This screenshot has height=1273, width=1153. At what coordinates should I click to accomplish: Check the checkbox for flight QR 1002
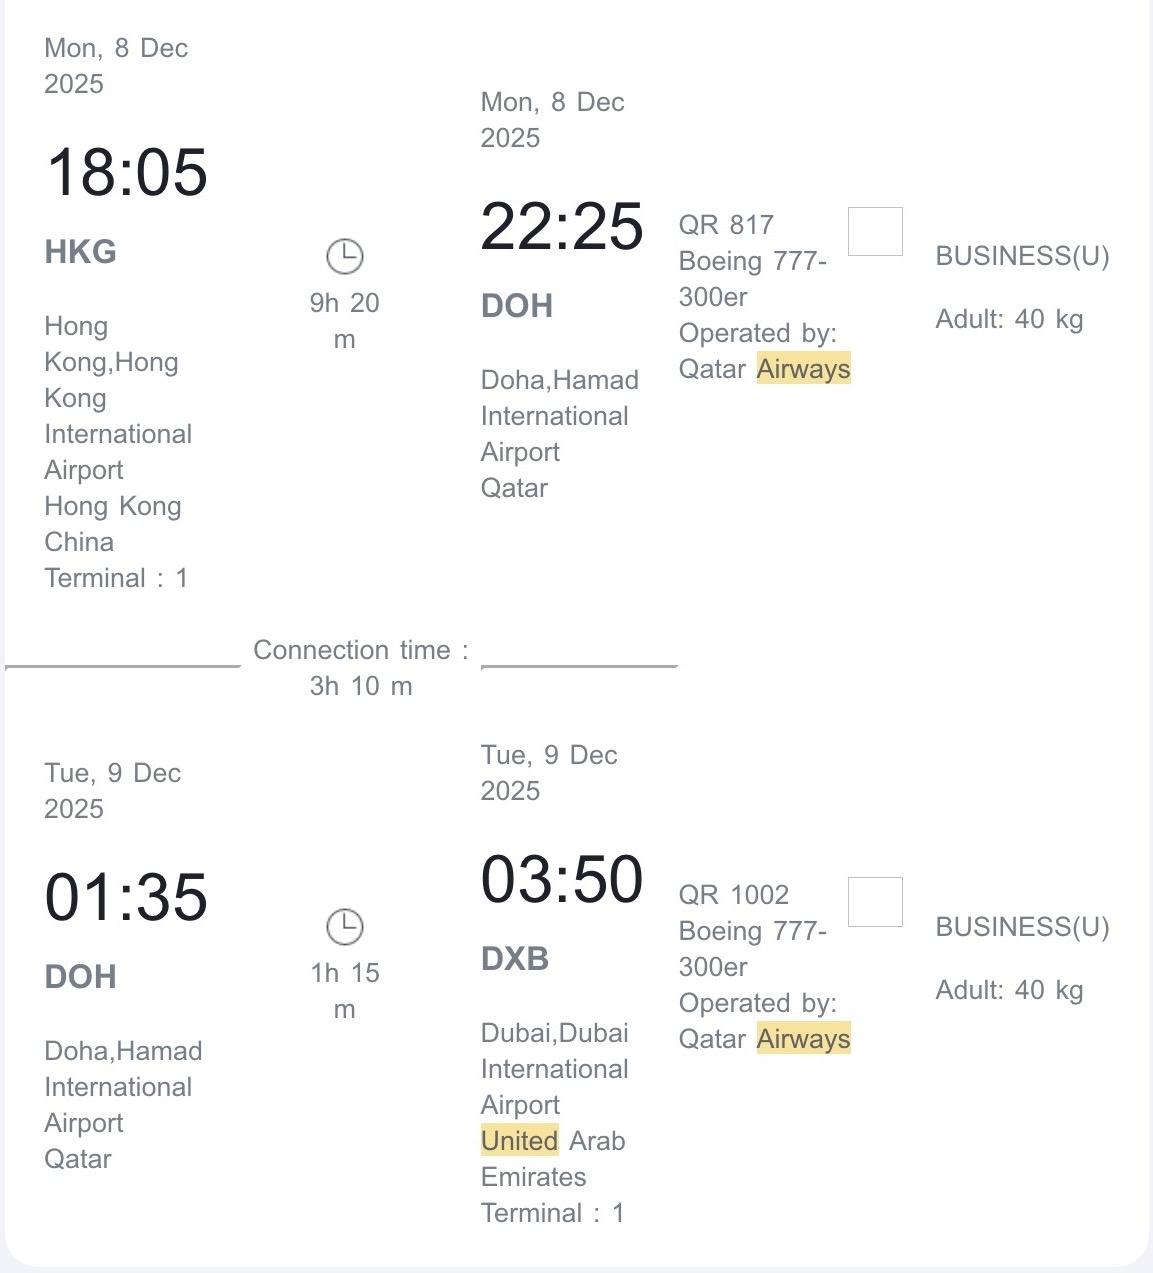click(875, 901)
